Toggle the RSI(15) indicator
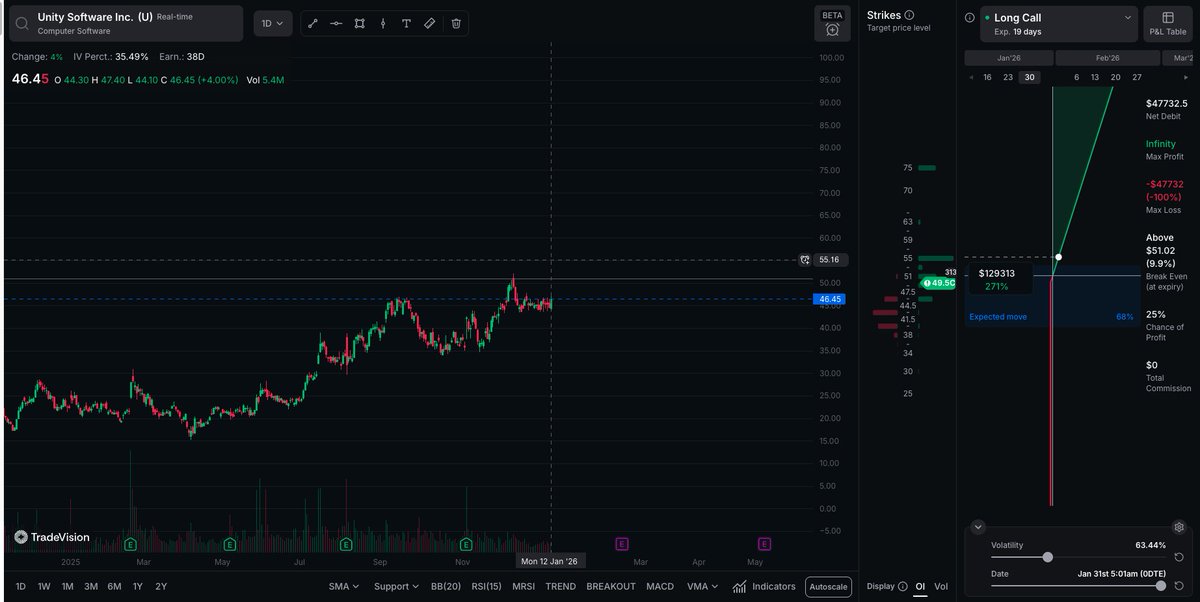The image size is (1200, 602). tap(487, 587)
